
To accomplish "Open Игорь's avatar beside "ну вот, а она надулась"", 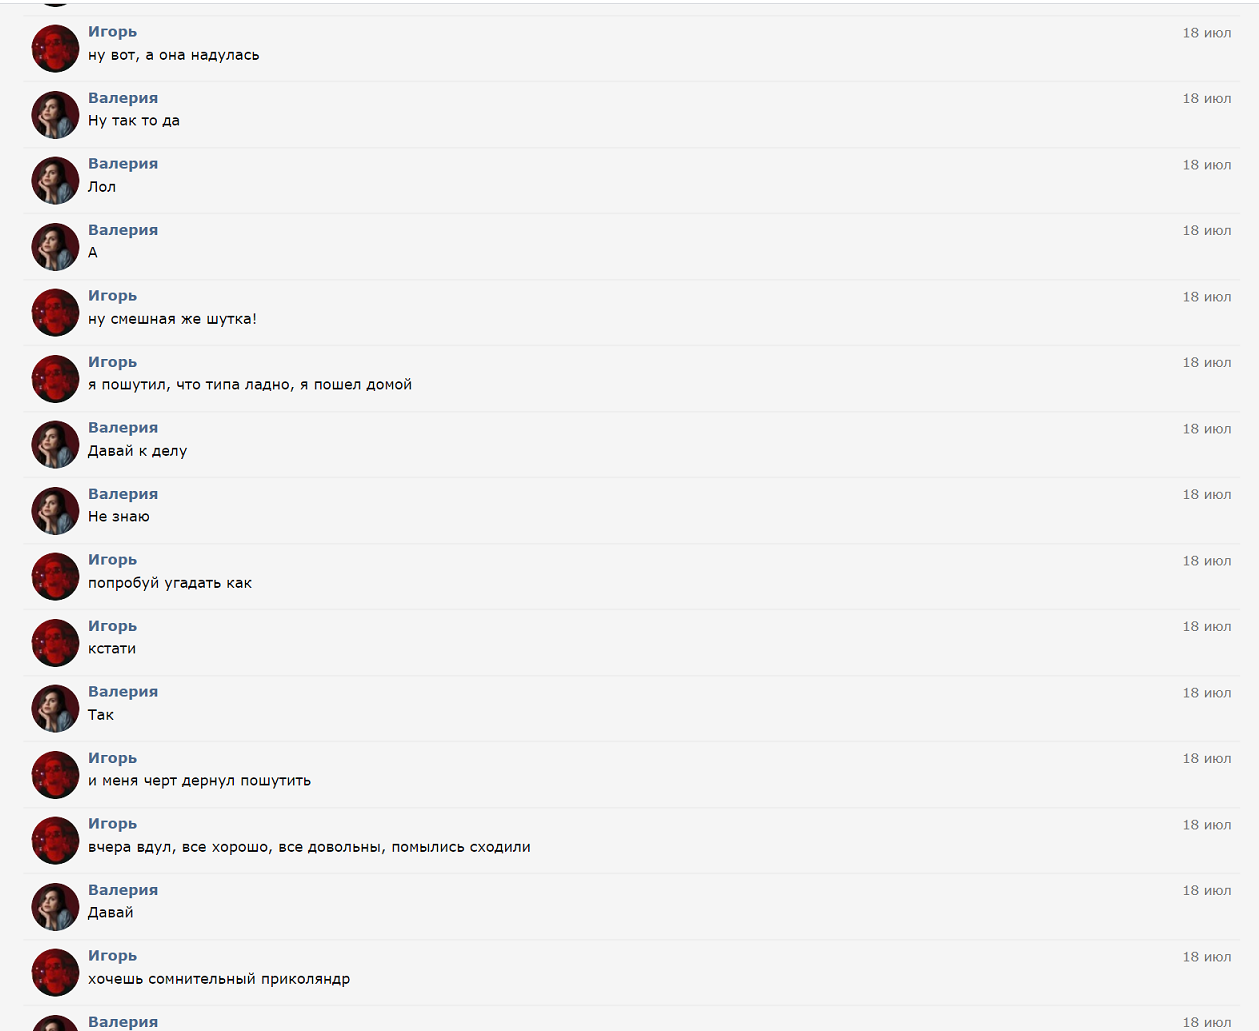I will coord(55,49).
